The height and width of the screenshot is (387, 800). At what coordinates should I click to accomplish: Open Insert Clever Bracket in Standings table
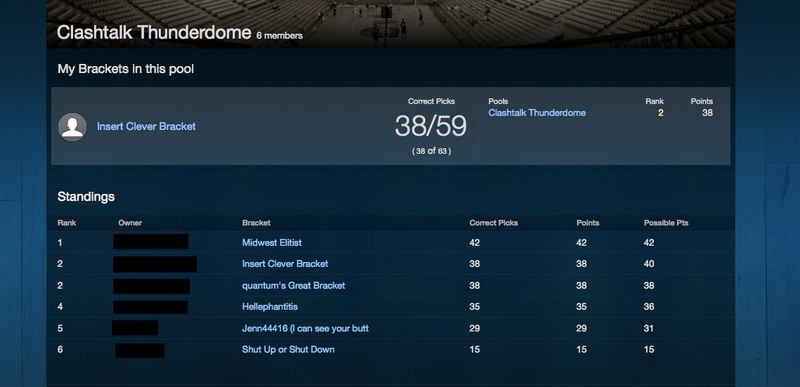click(x=285, y=264)
